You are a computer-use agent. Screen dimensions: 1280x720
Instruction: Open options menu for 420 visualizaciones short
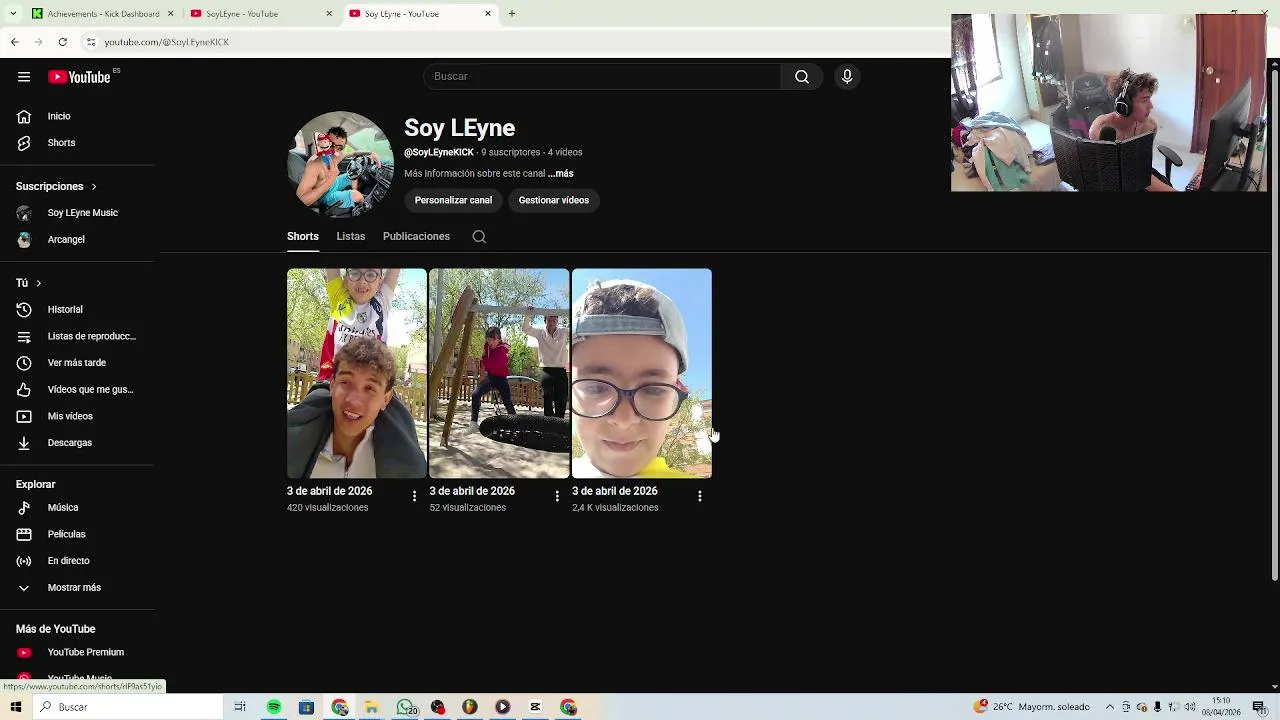414,496
